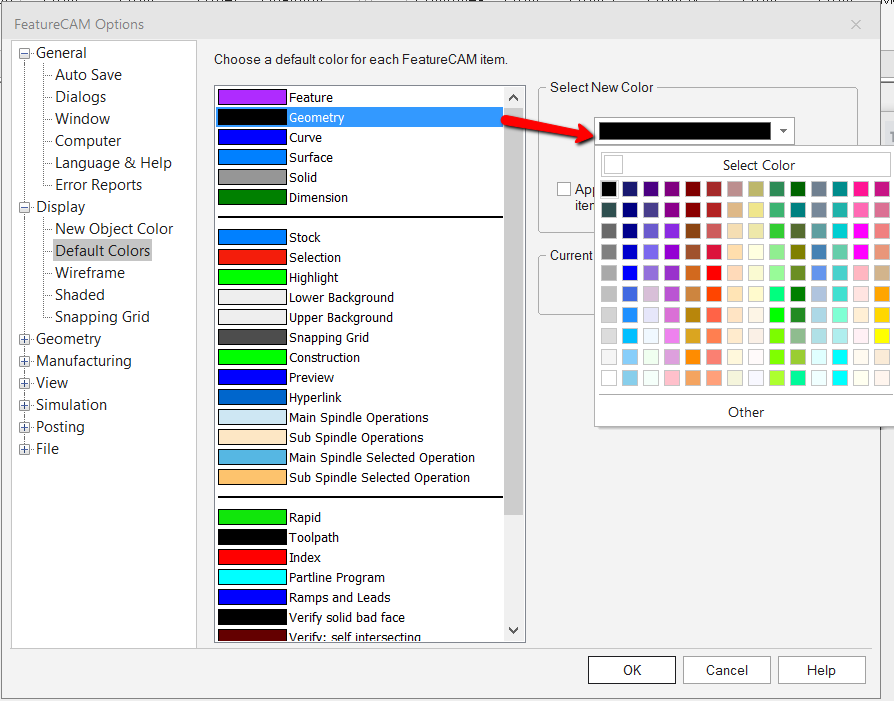Viewport: 894px width, 701px height.
Task: Toggle the Apply checkbox under the color dropdown
Action: (x=564, y=189)
